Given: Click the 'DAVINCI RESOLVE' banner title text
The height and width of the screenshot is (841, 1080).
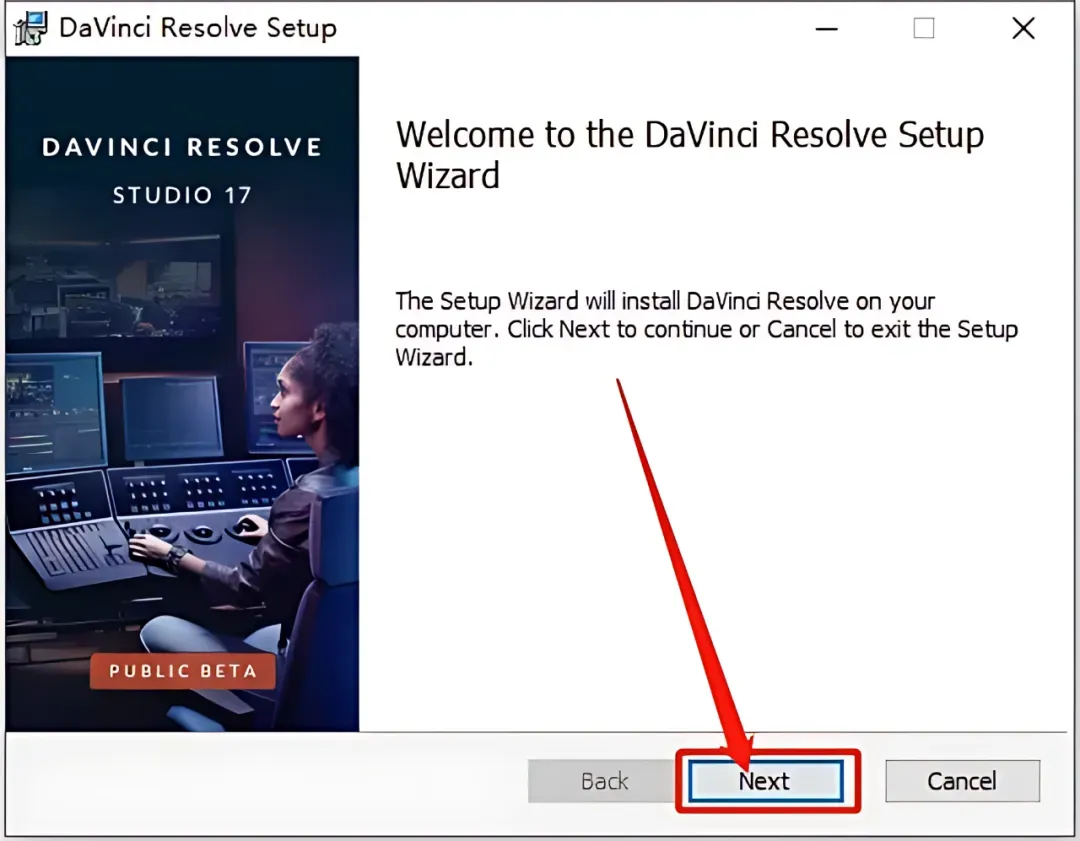Looking at the screenshot, I should tap(182, 147).
